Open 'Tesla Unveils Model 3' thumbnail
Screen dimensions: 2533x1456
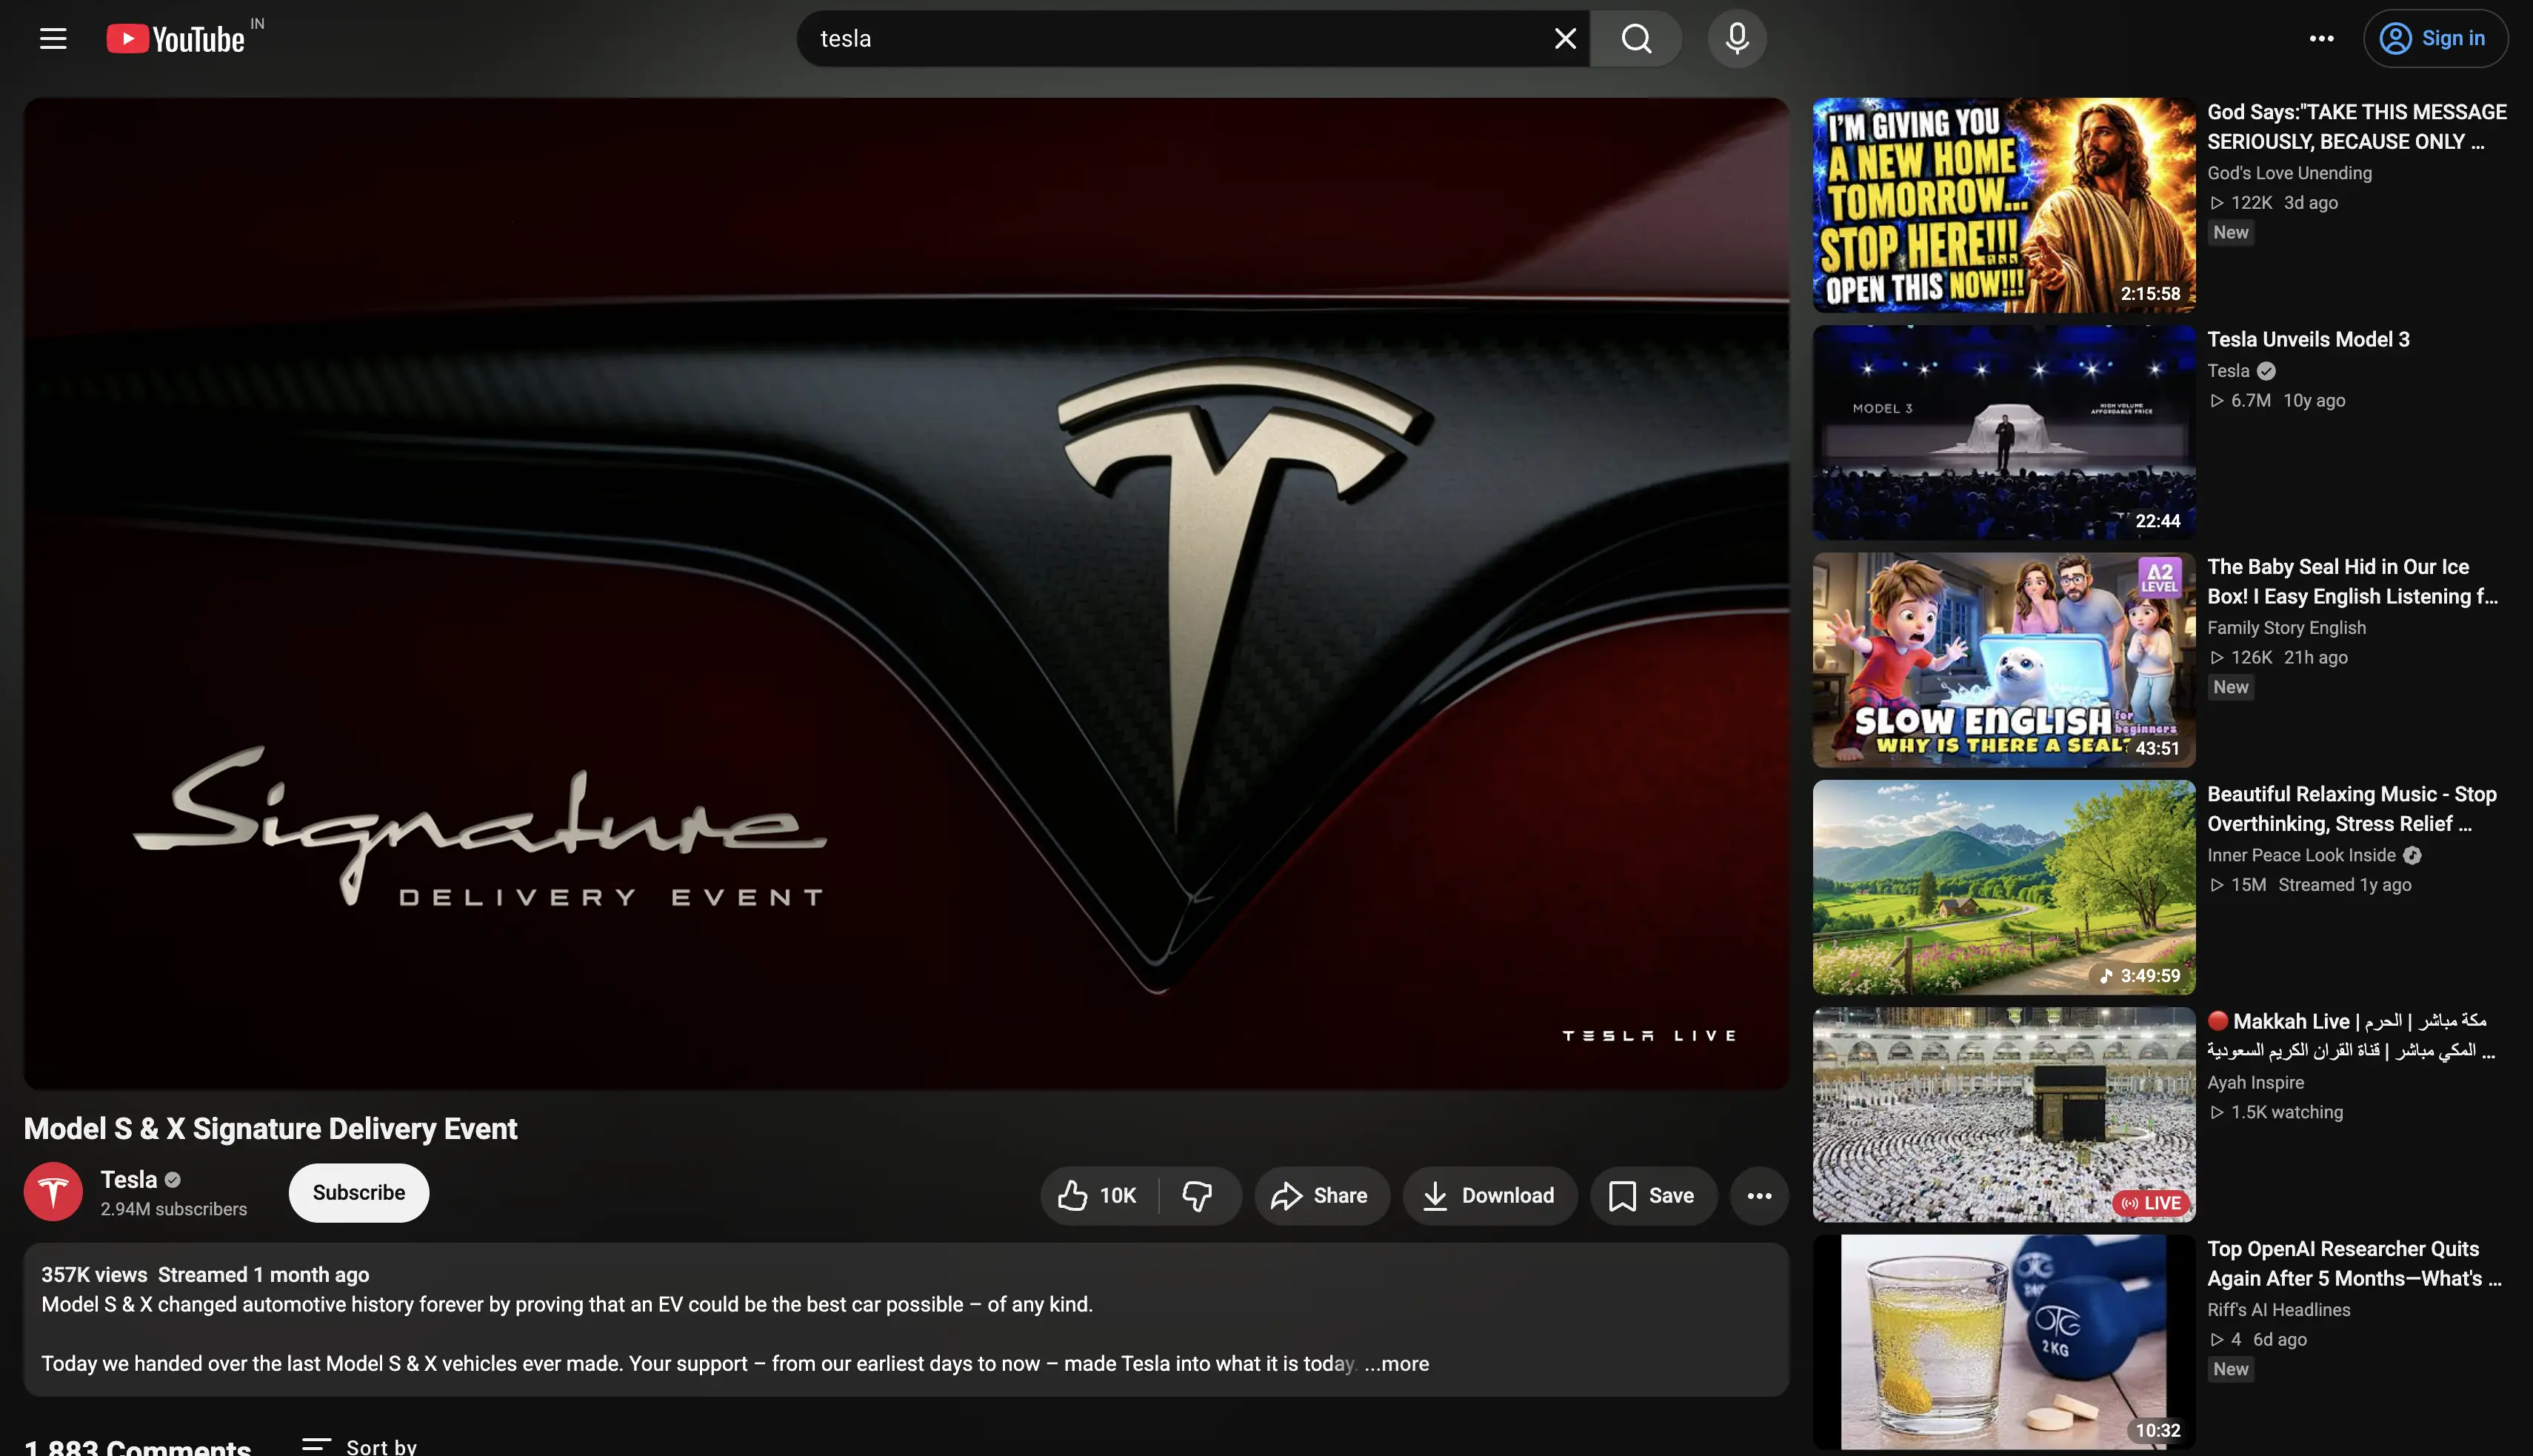[2004, 433]
